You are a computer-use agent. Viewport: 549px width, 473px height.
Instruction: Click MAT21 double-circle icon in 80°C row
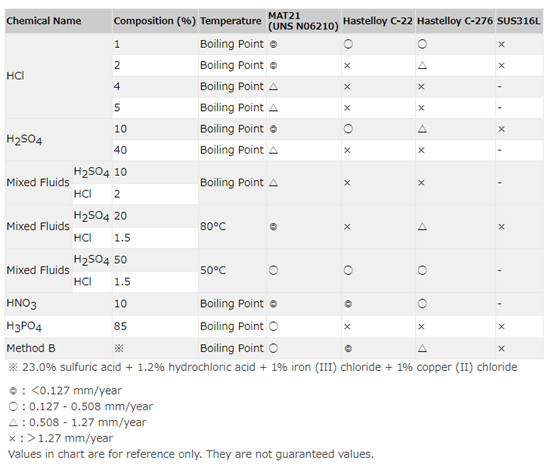(x=273, y=227)
